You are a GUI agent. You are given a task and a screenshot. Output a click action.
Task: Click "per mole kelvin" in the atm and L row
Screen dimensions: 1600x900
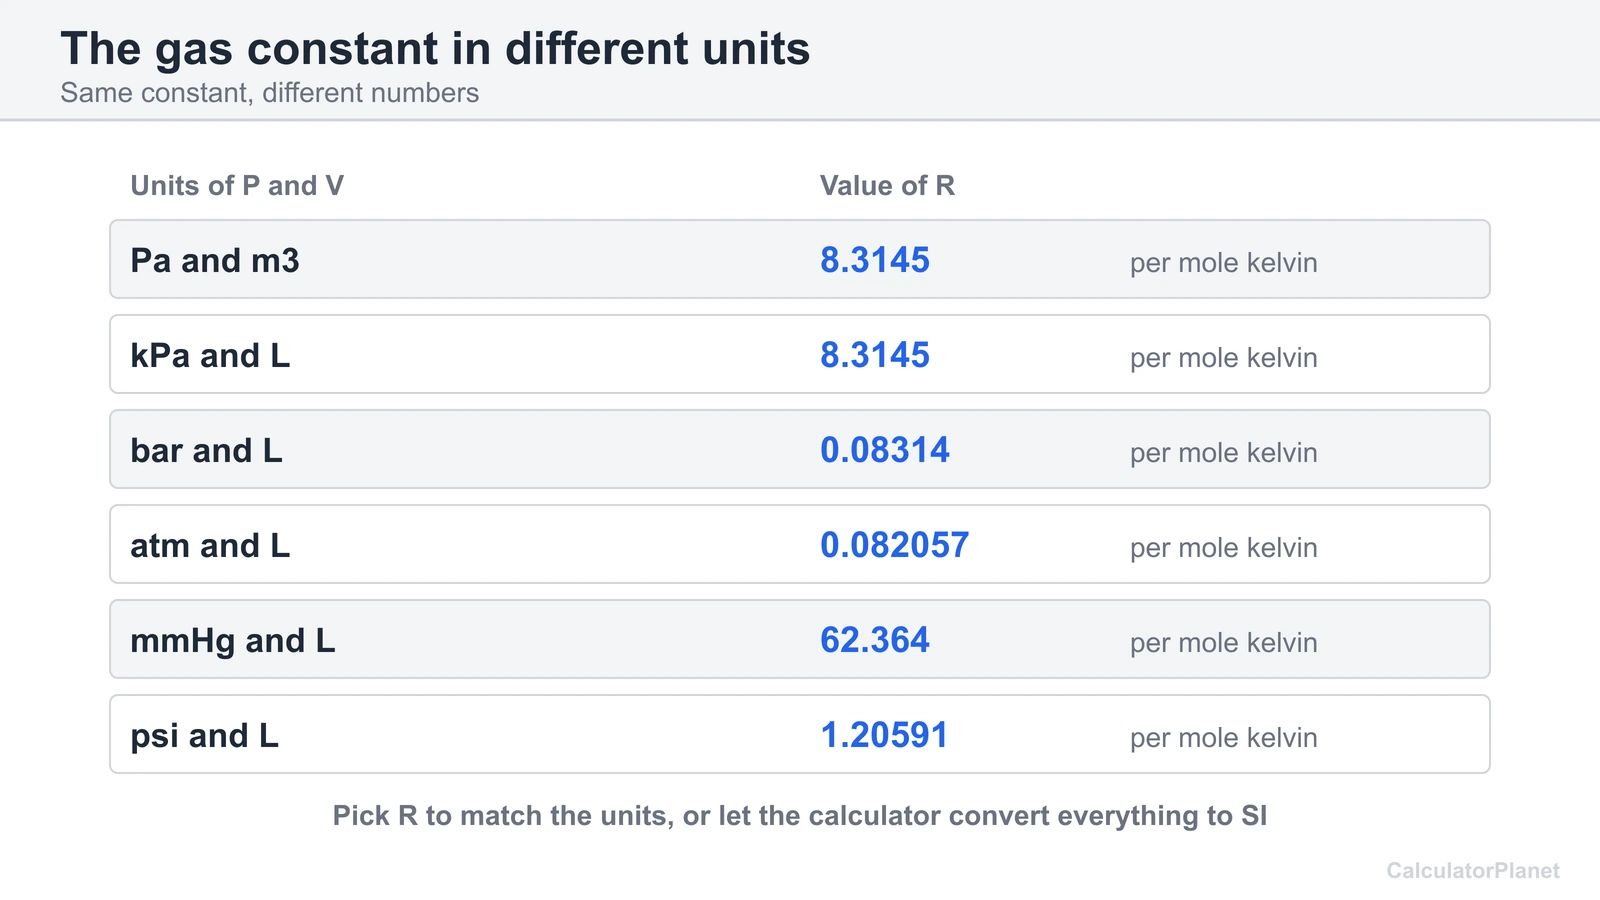tap(1224, 548)
